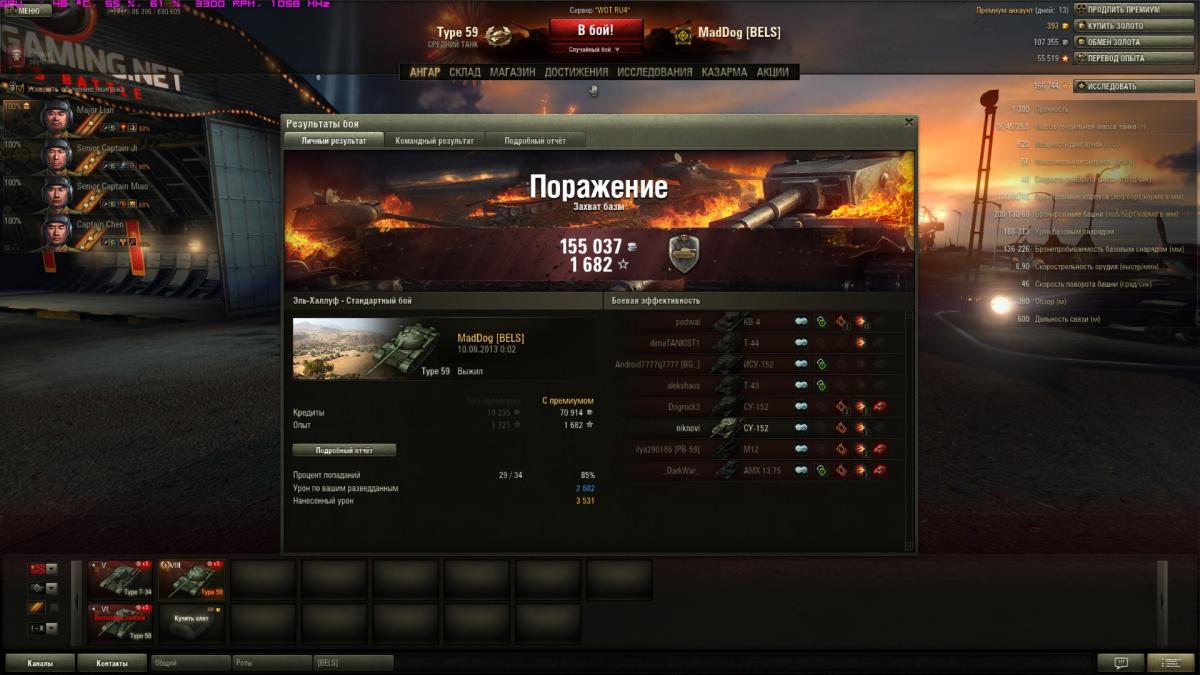
Task: Click the Контакты contacts button
Action: click(x=112, y=662)
